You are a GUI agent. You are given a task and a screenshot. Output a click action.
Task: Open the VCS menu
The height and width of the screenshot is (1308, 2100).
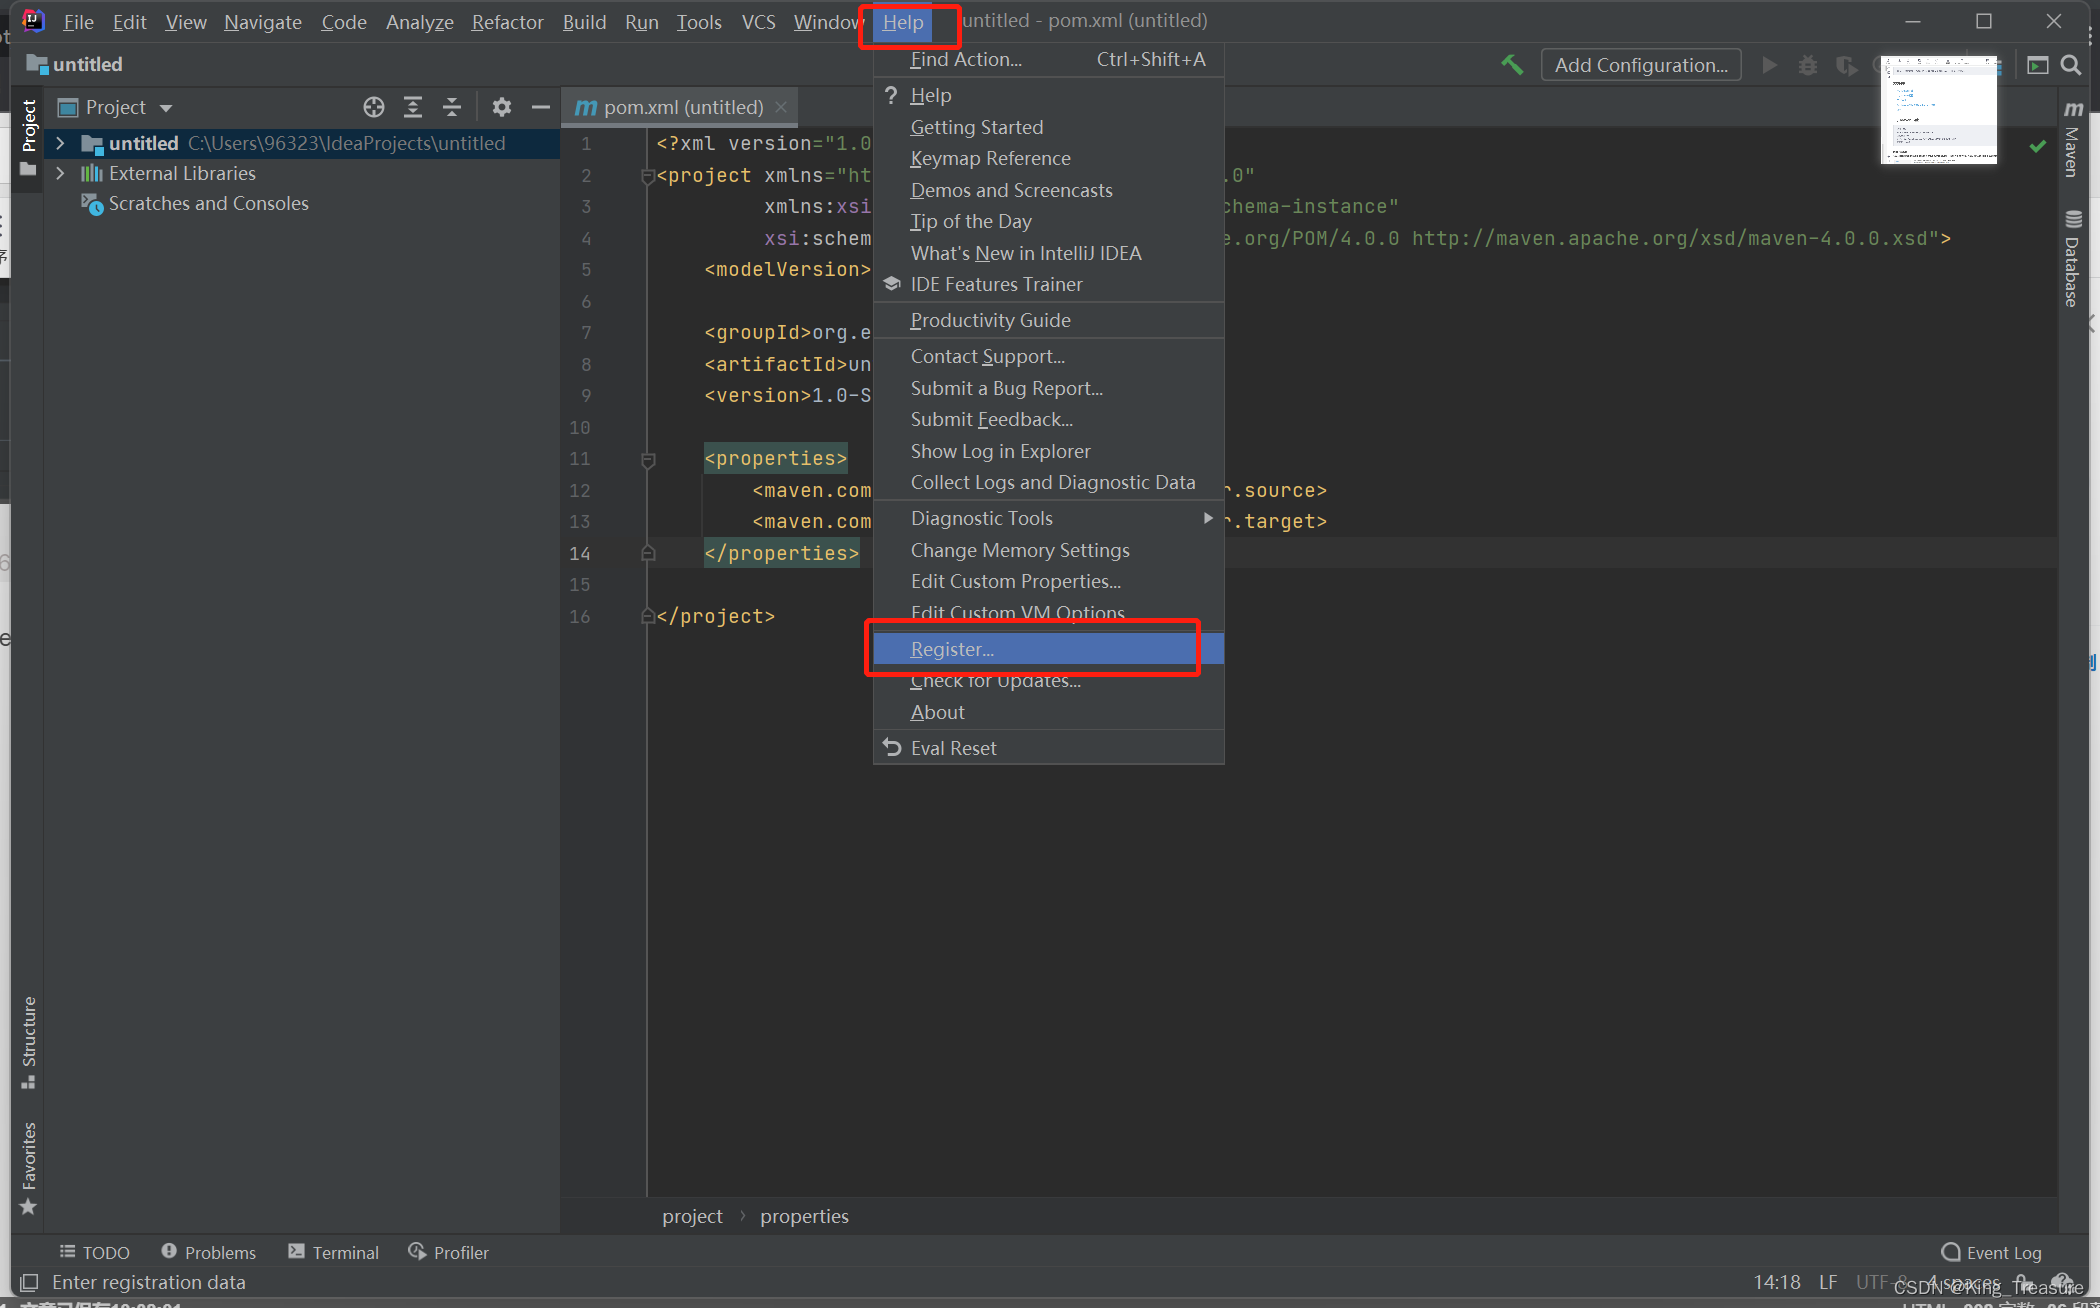tap(758, 21)
